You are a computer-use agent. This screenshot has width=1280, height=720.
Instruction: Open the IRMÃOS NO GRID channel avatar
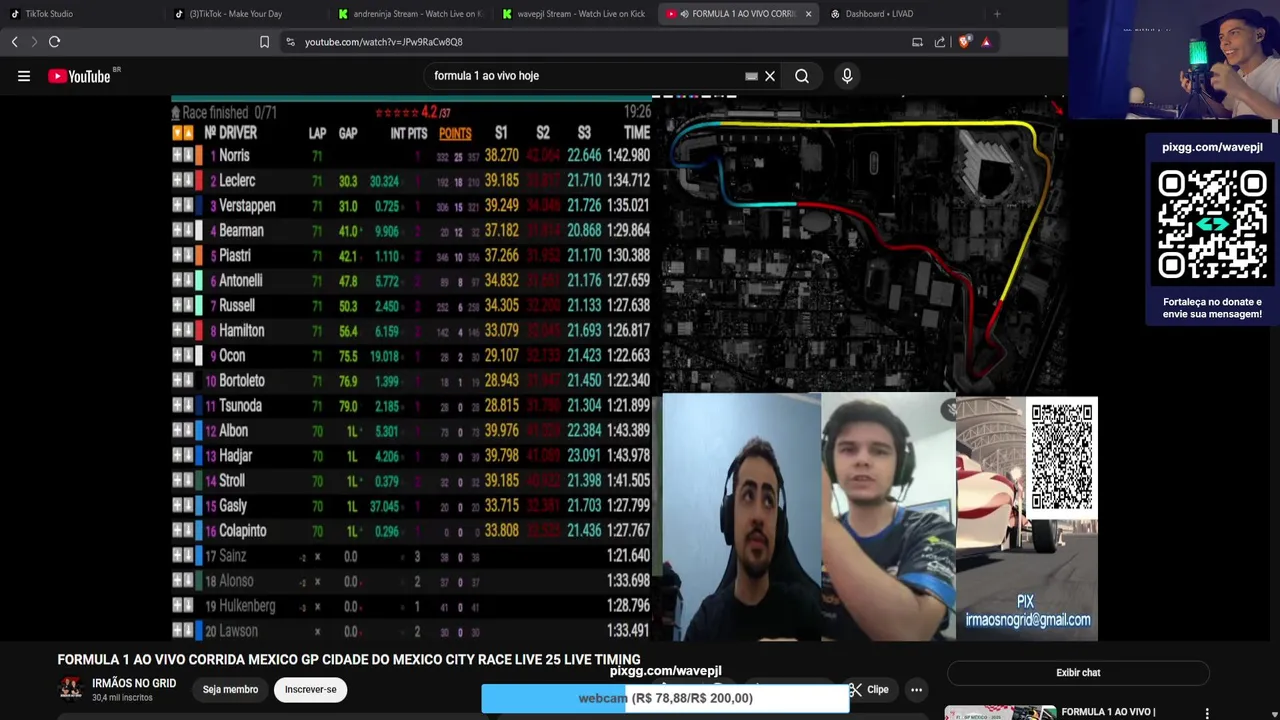[71, 689]
